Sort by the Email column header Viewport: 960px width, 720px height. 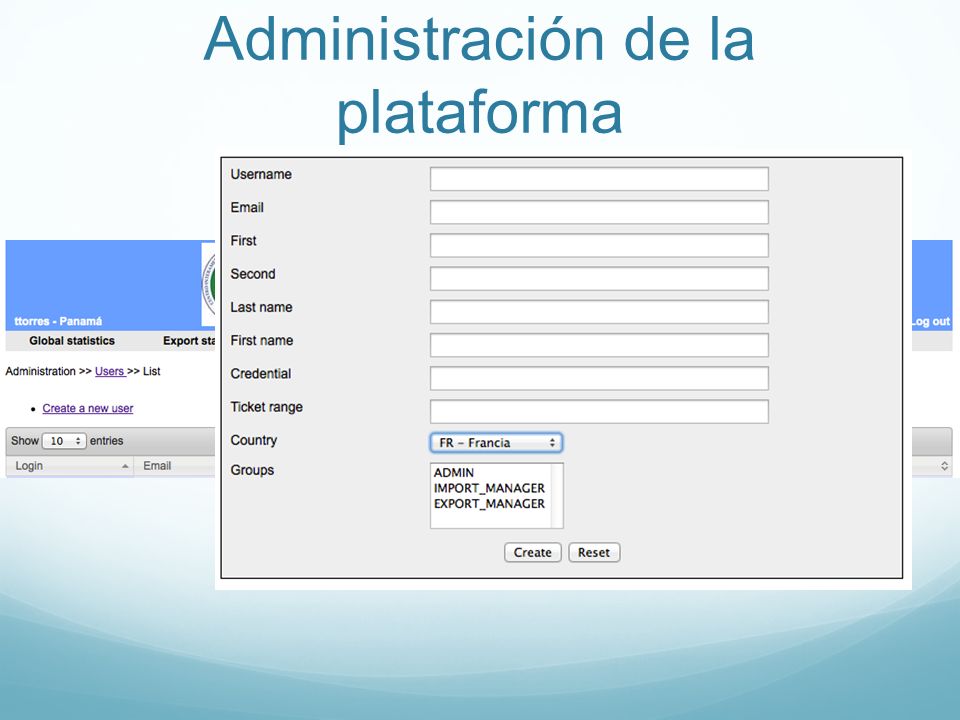pyautogui.click(x=174, y=466)
